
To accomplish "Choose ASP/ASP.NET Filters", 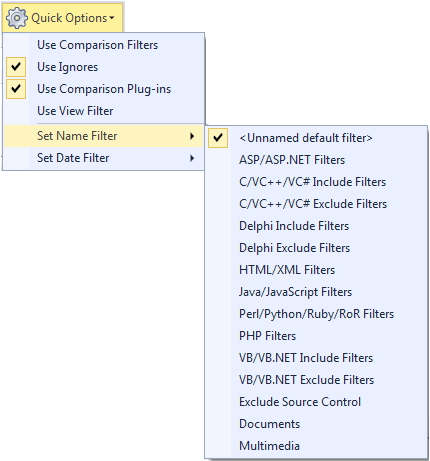I will tap(316, 160).
